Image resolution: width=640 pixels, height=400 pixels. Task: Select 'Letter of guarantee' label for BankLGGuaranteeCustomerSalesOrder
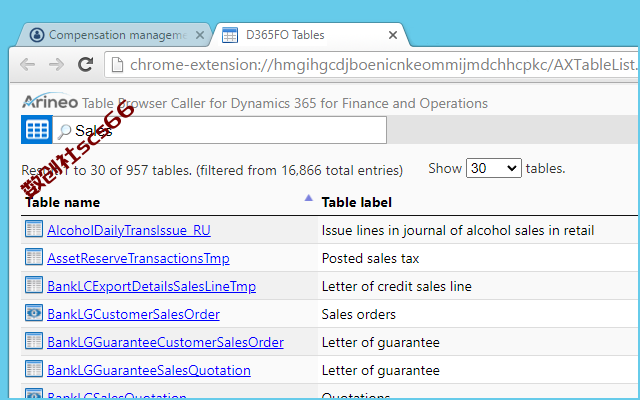(380, 342)
